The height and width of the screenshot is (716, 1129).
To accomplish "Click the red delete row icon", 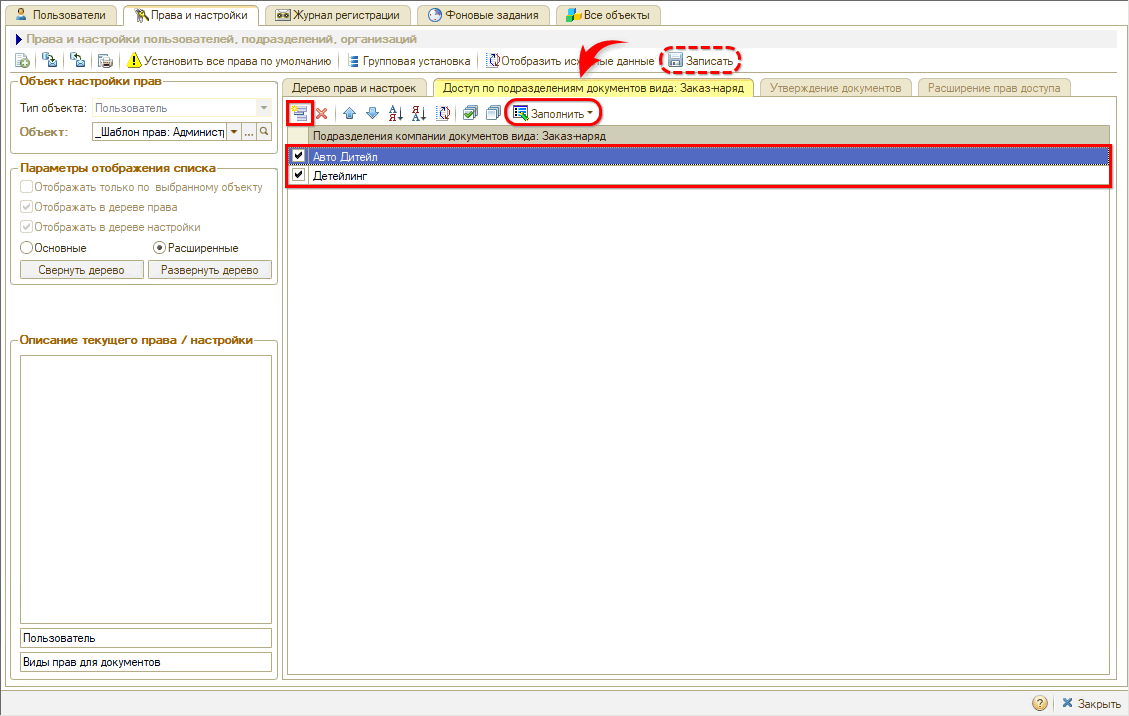I will [322, 114].
